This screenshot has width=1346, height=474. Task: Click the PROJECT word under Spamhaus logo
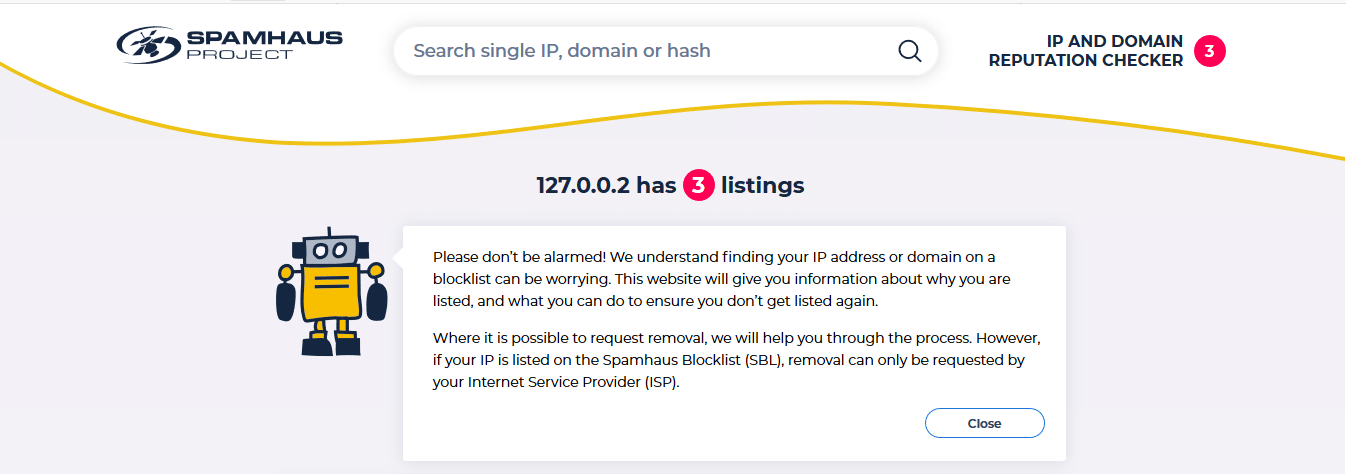coord(240,54)
